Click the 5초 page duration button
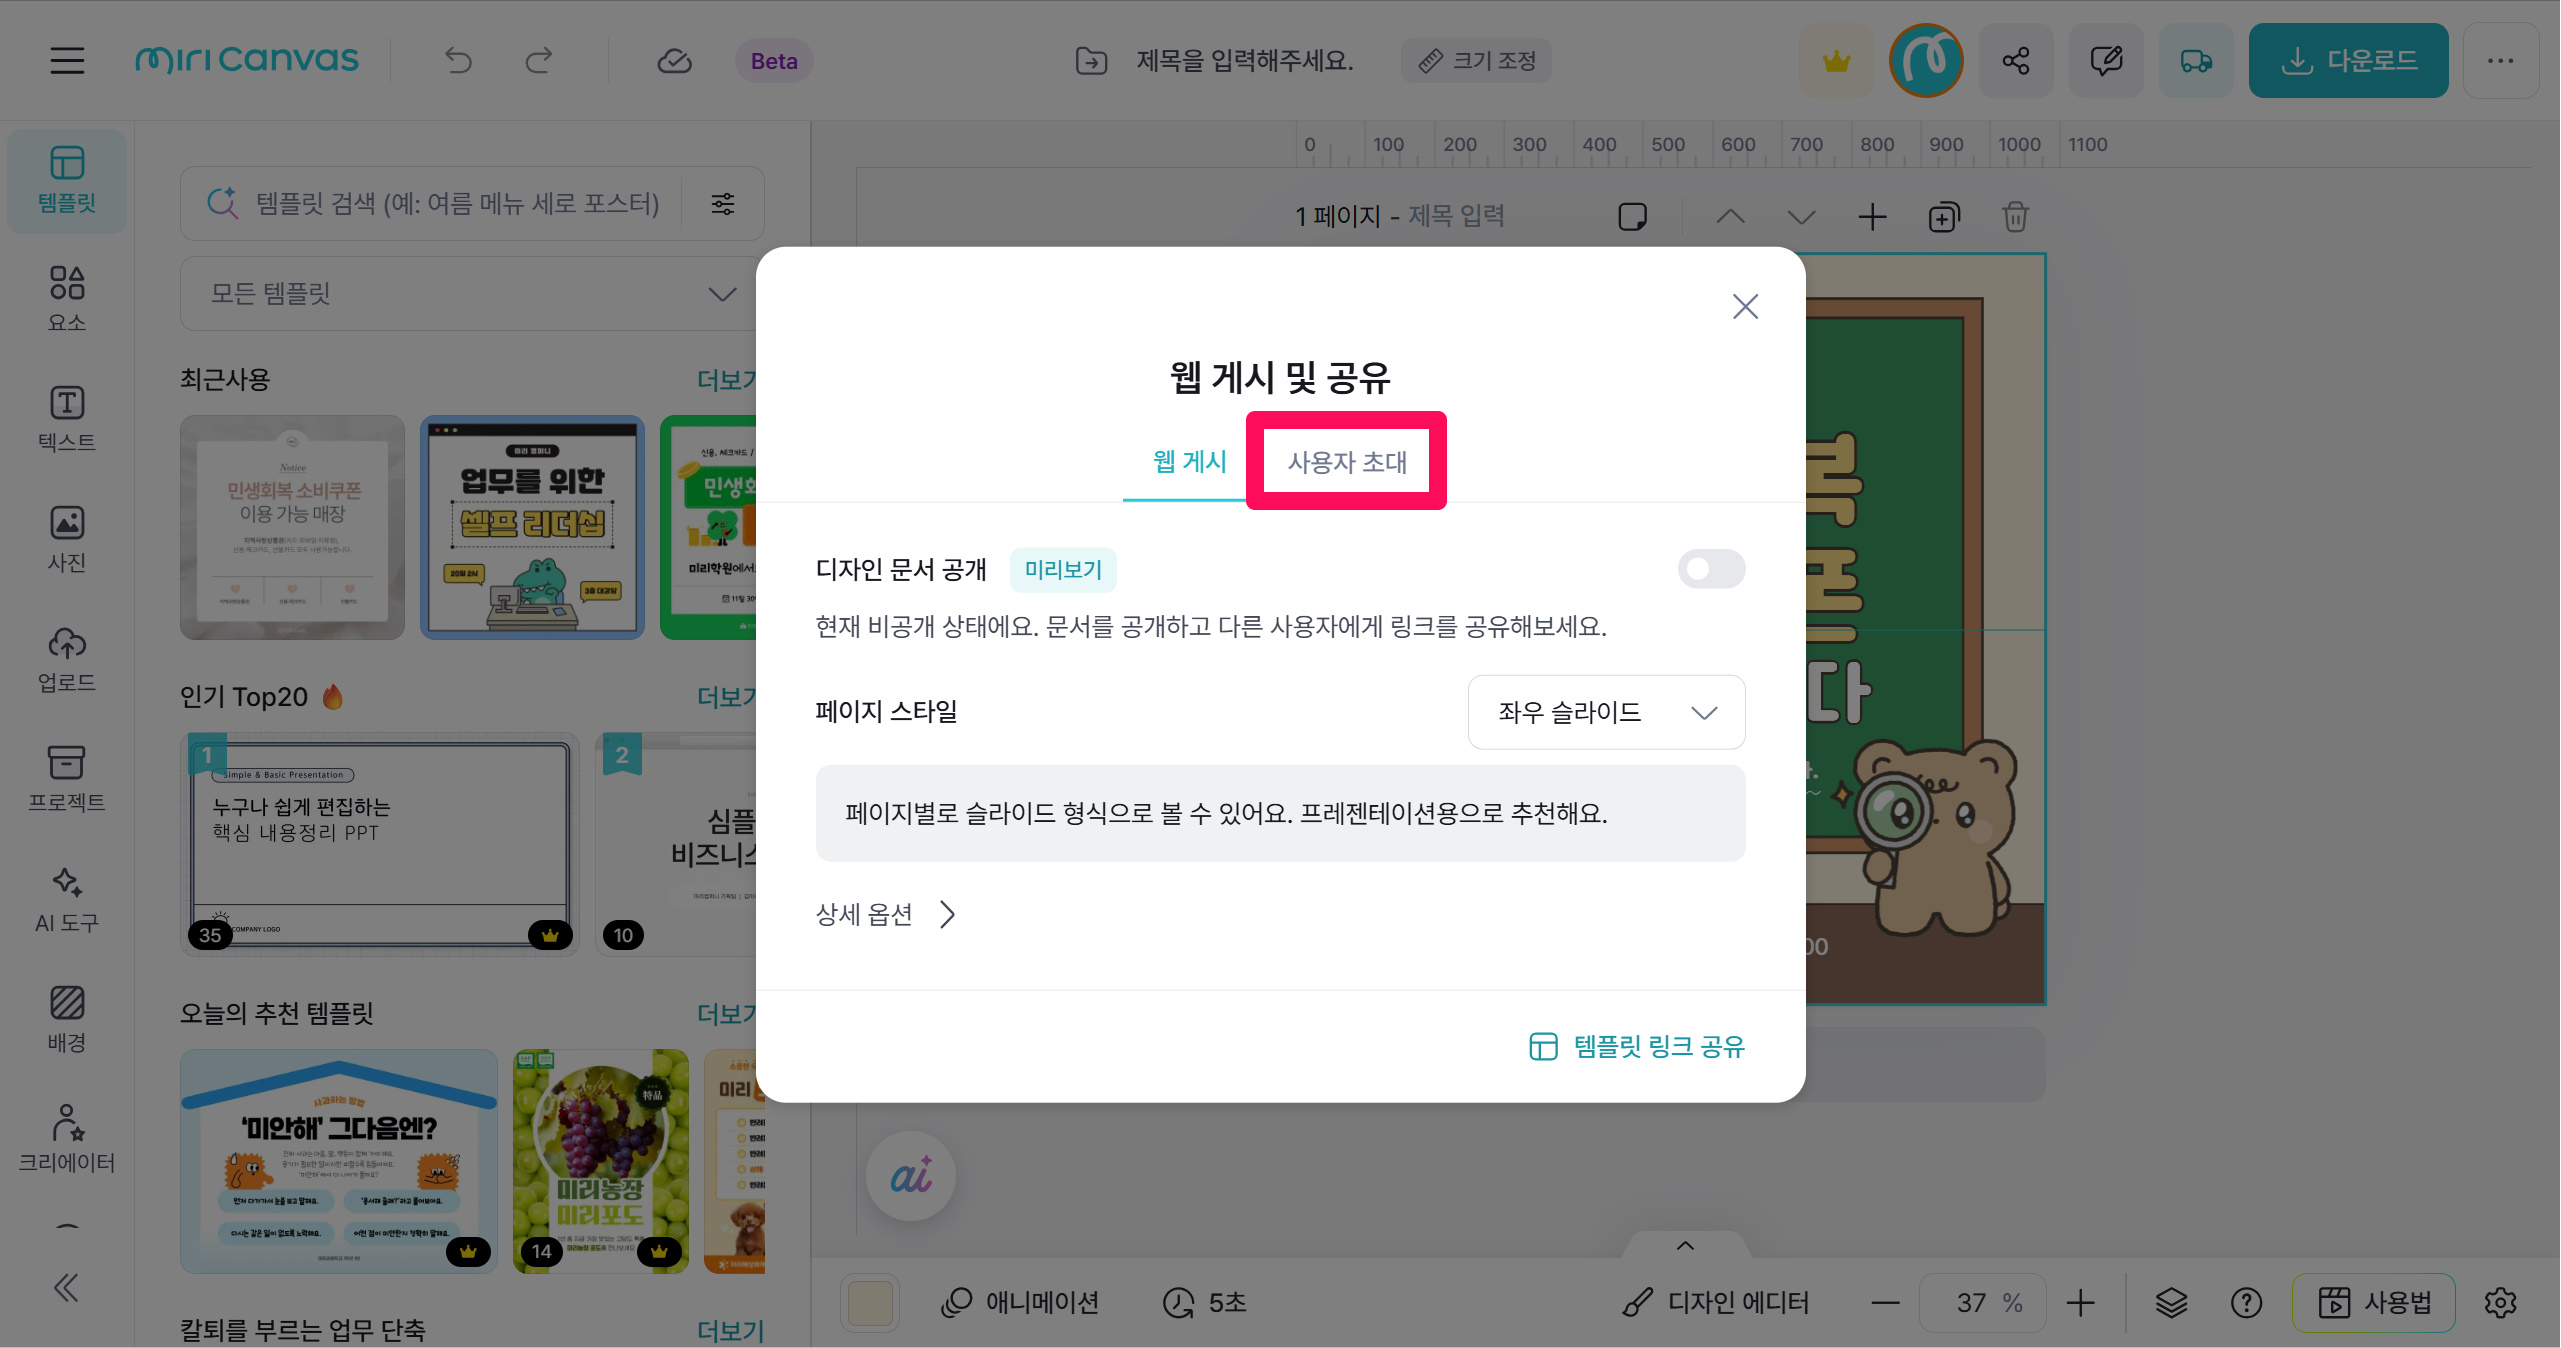 (x=1204, y=1303)
